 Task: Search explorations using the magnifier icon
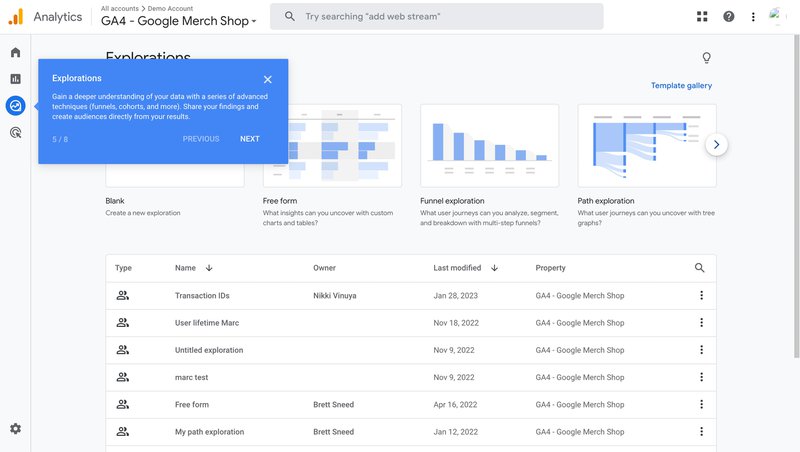pos(699,268)
